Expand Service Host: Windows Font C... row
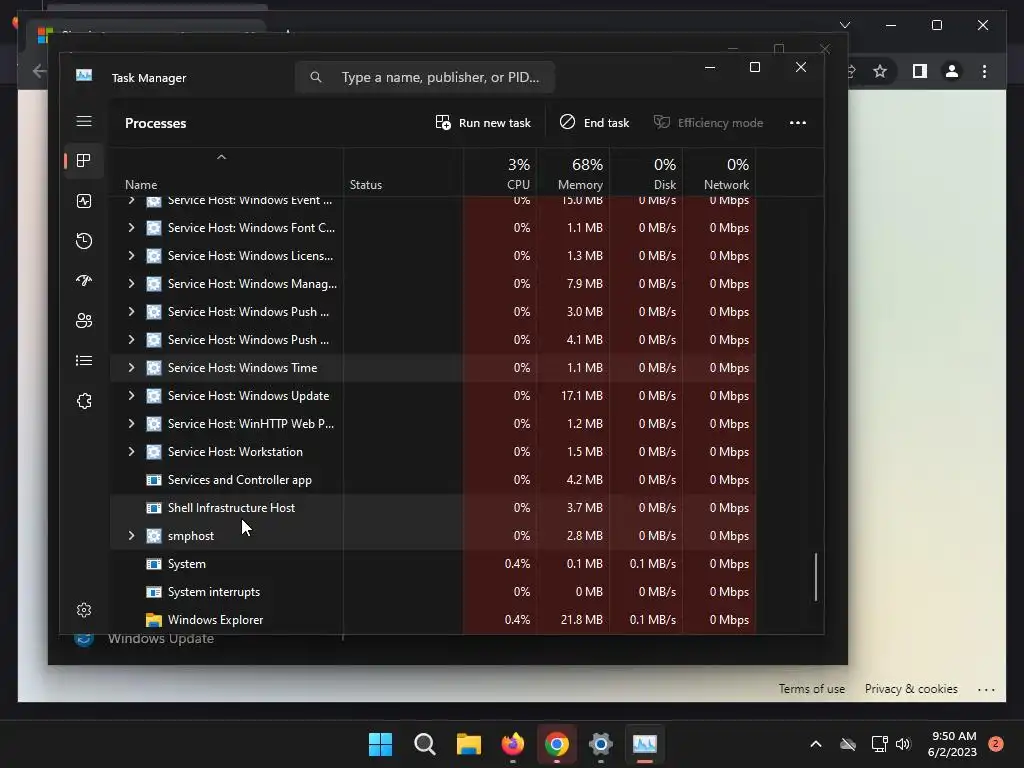The height and width of the screenshot is (768, 1024). click(131, 228)
